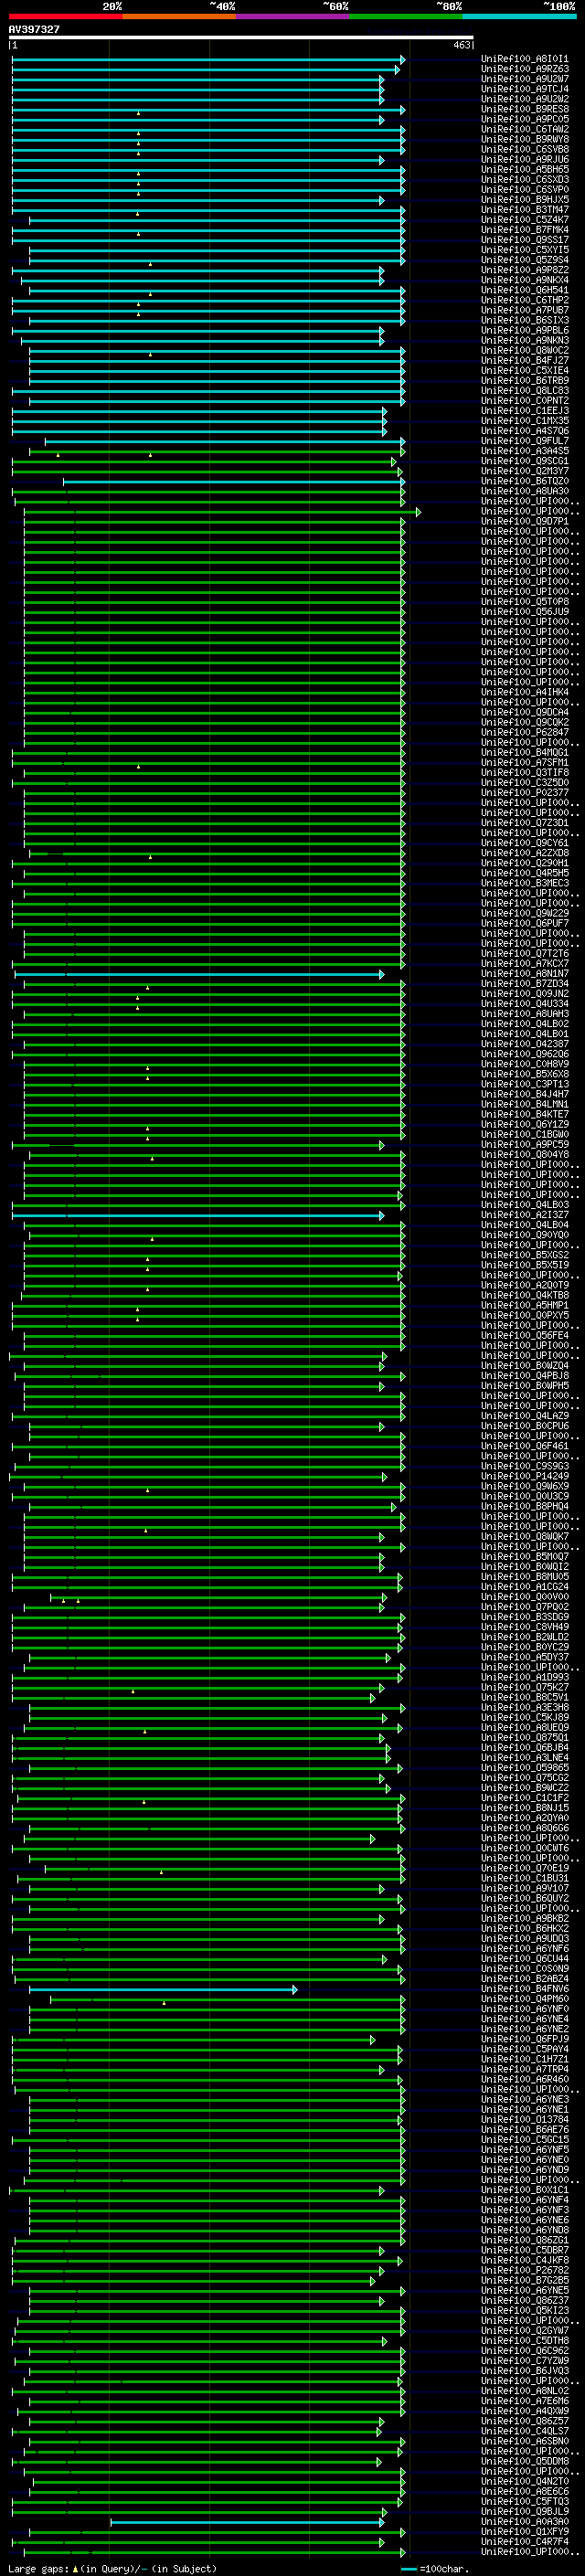
Task: Select the UniRef100_Q56JU9 label
Action: [x=525, y=612]
